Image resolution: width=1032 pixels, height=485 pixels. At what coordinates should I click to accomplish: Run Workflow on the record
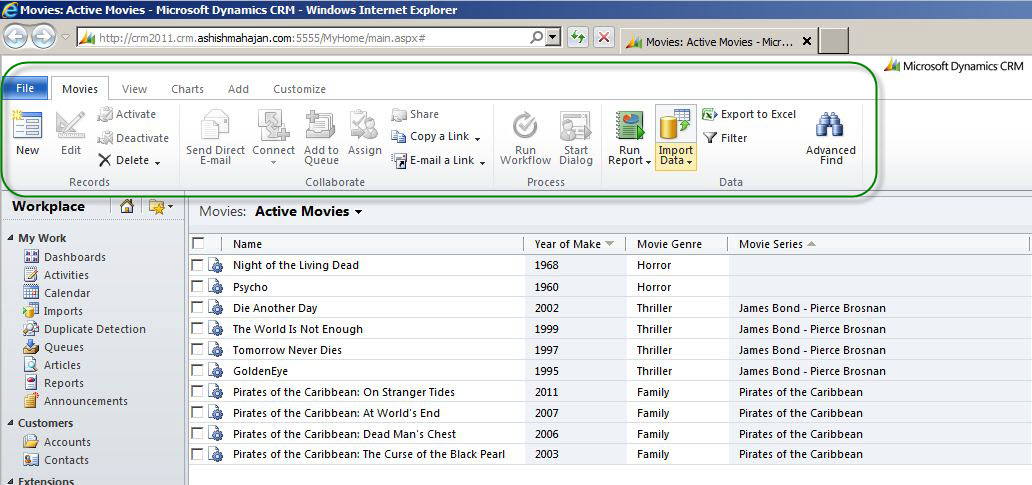[x=525, y=138]
